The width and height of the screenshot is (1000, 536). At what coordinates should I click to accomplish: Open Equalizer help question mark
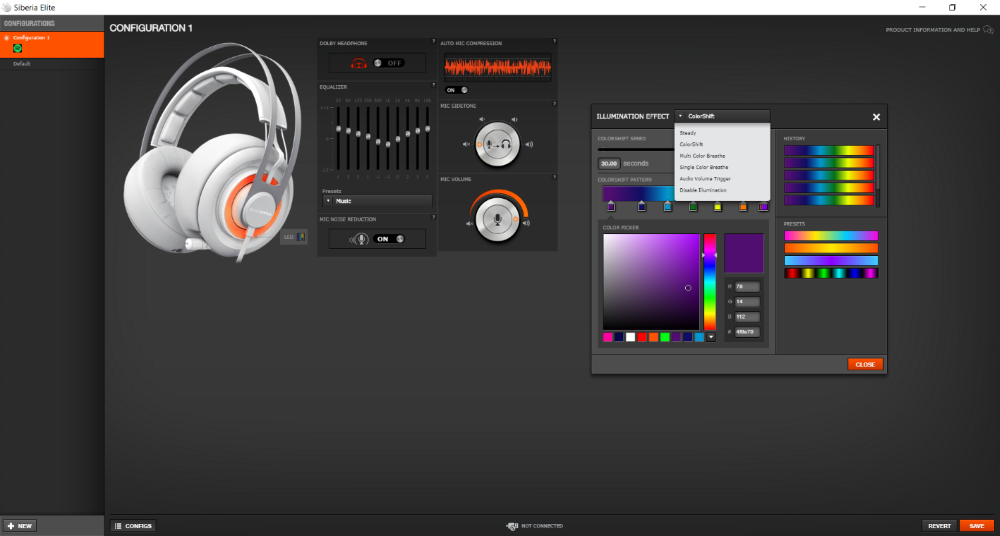click(x=433, y=85)
